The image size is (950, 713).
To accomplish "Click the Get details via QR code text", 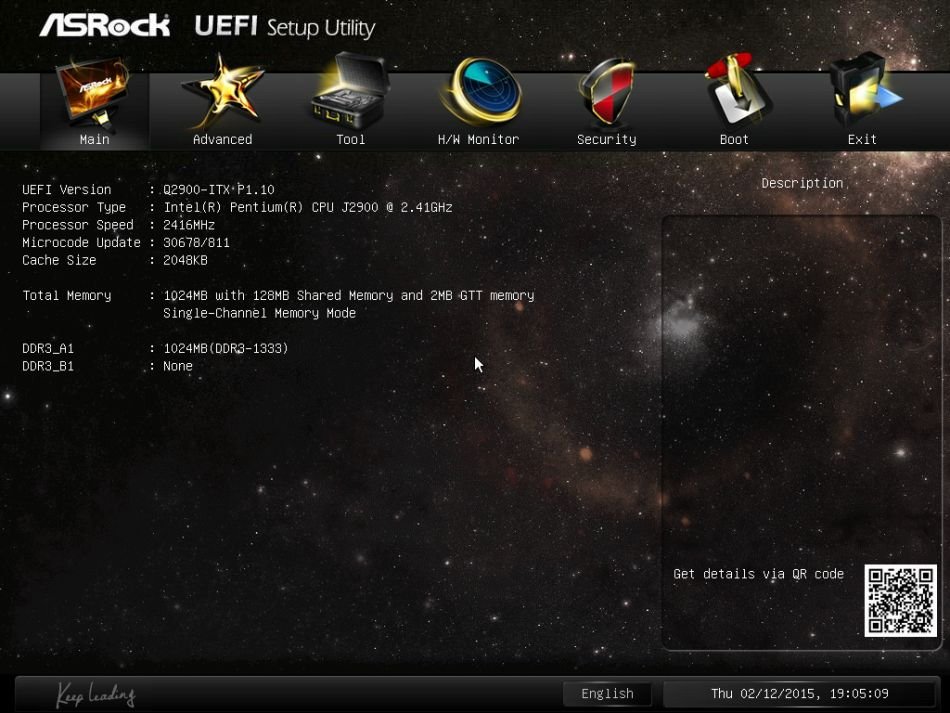I will pos(759,574).
